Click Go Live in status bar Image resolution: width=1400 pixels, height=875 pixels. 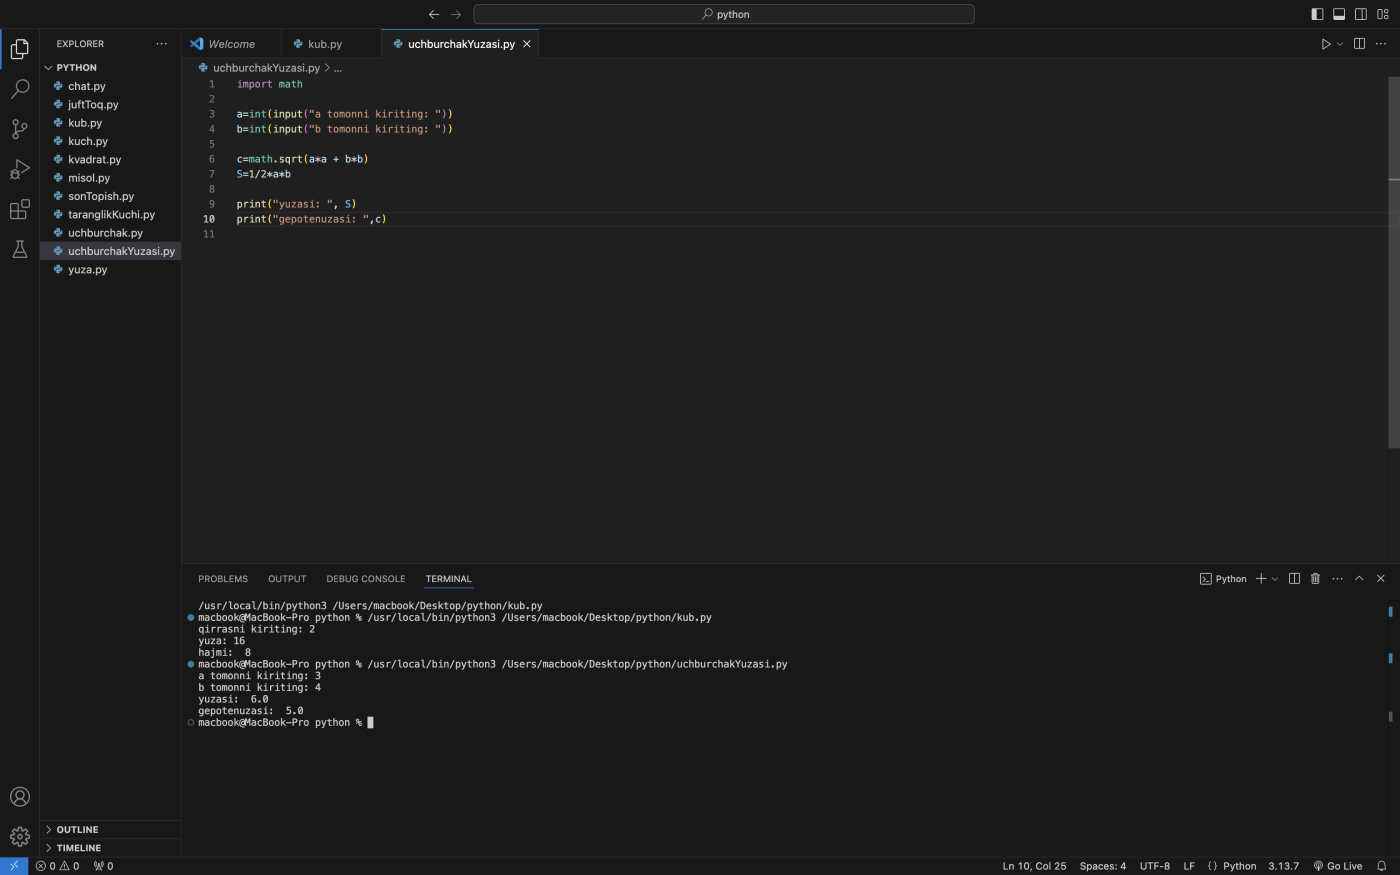click(1338, 866)
